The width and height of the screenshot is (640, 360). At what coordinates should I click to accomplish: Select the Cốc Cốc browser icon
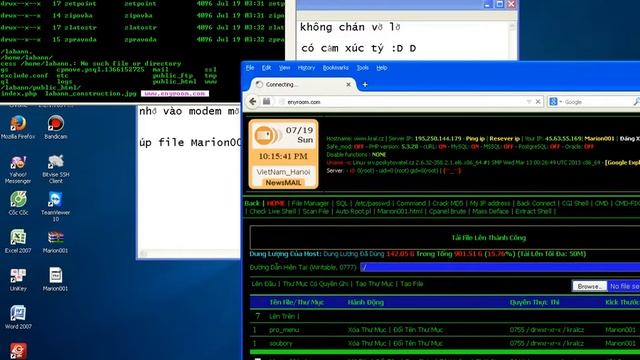click(18, 203)
